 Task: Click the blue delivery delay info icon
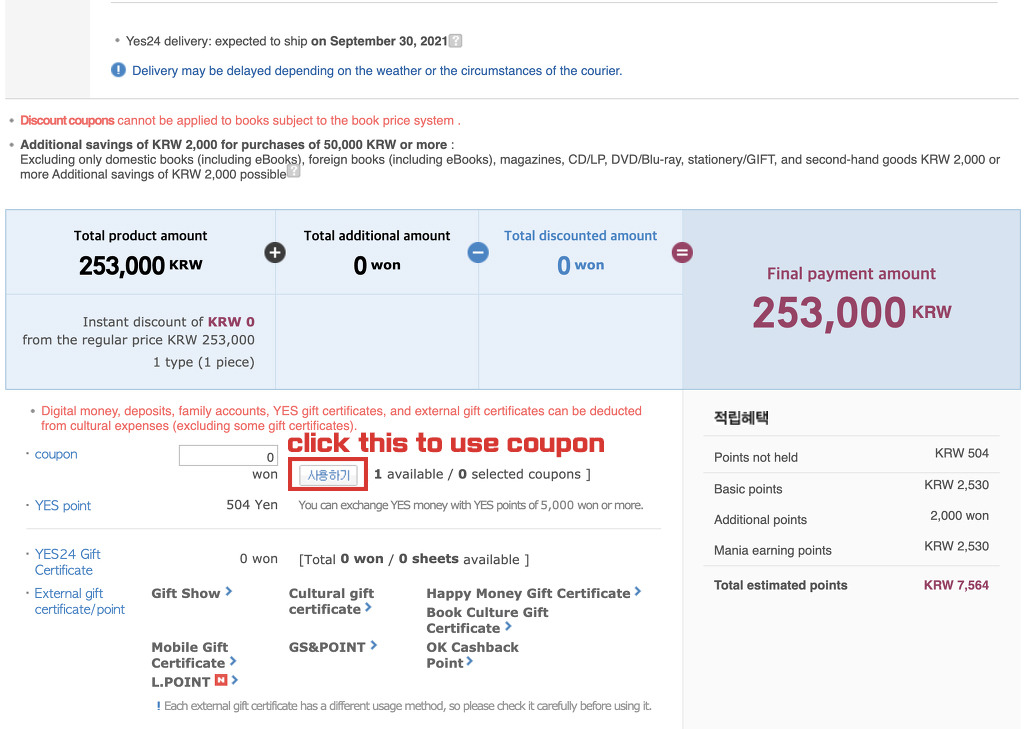[118, 70]
